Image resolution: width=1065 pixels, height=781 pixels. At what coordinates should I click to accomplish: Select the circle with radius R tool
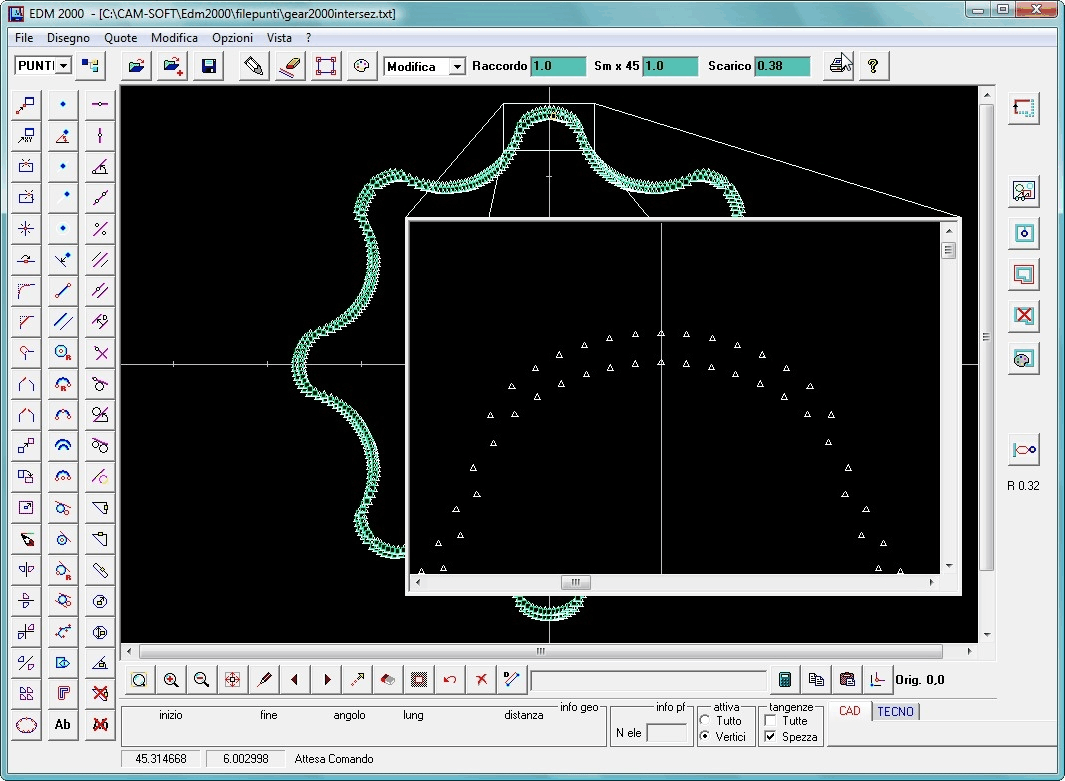62,352
